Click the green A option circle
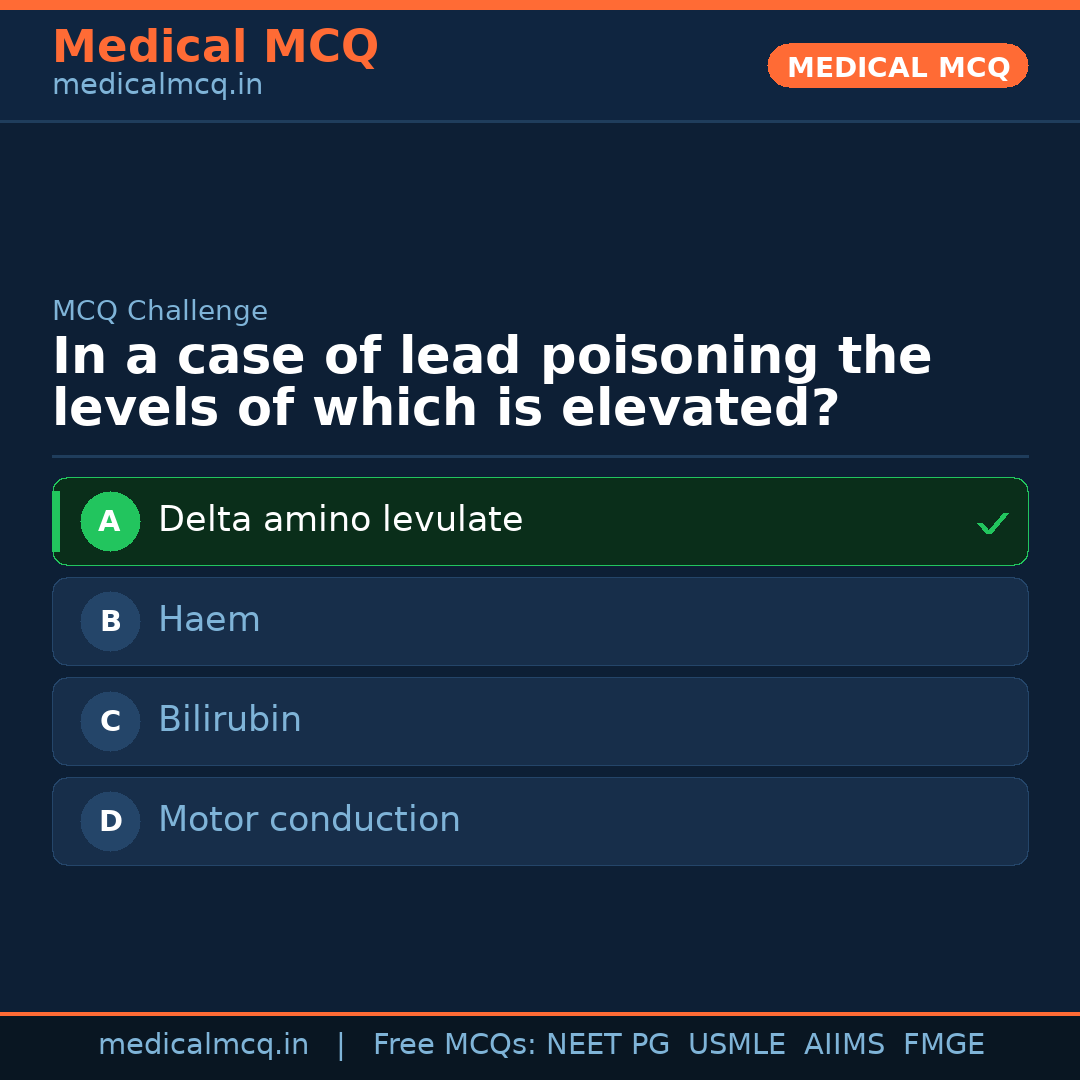Screen dimensions: 1080x1080 click(110, 521)
